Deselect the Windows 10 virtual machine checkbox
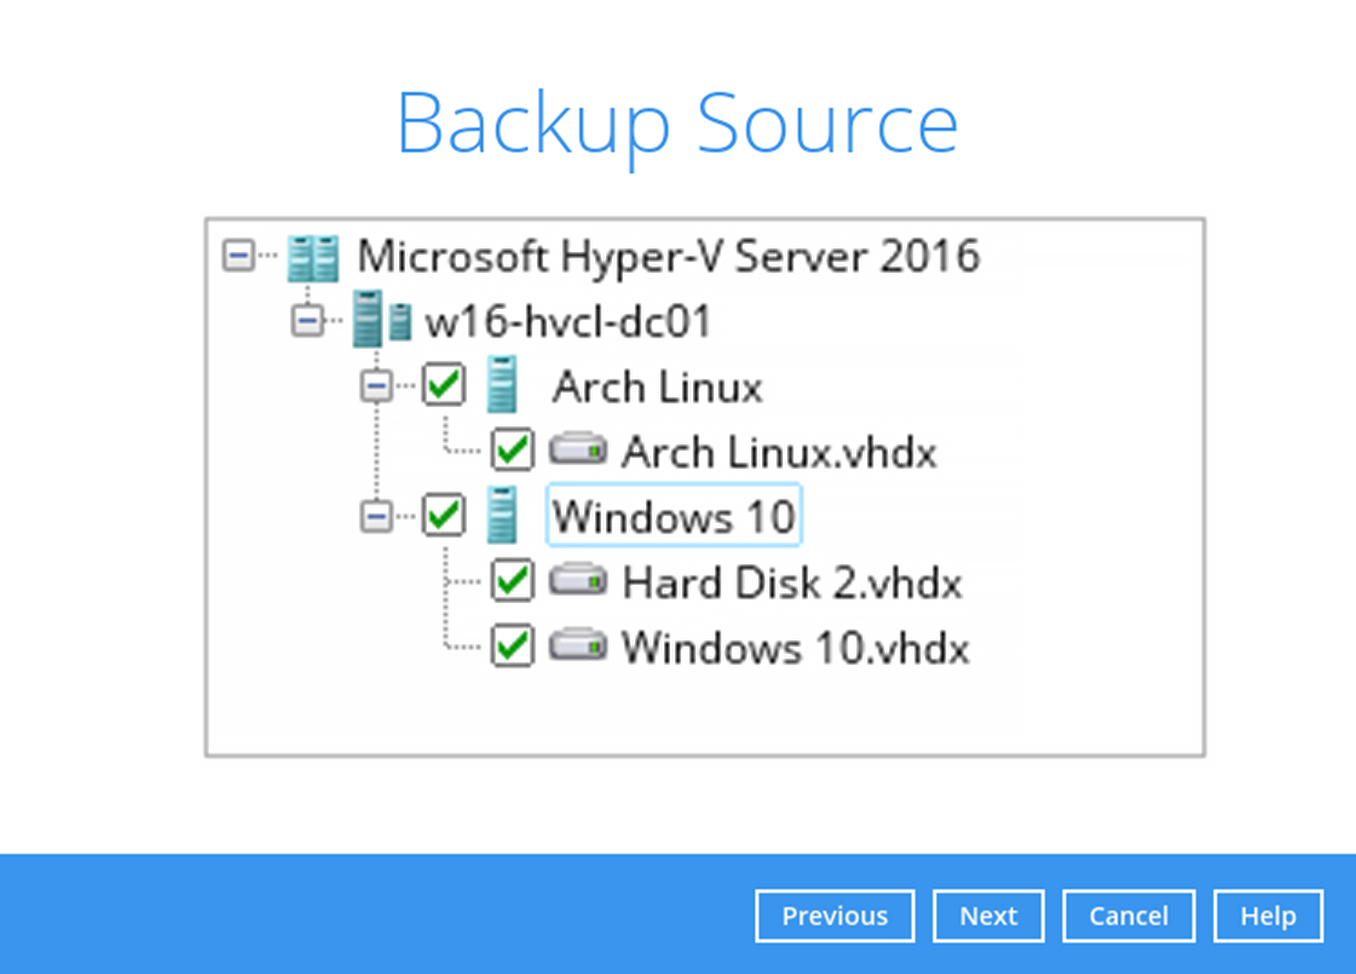Screen dimensions: 1356x974 pyautogui.click(x=444, y=515)
